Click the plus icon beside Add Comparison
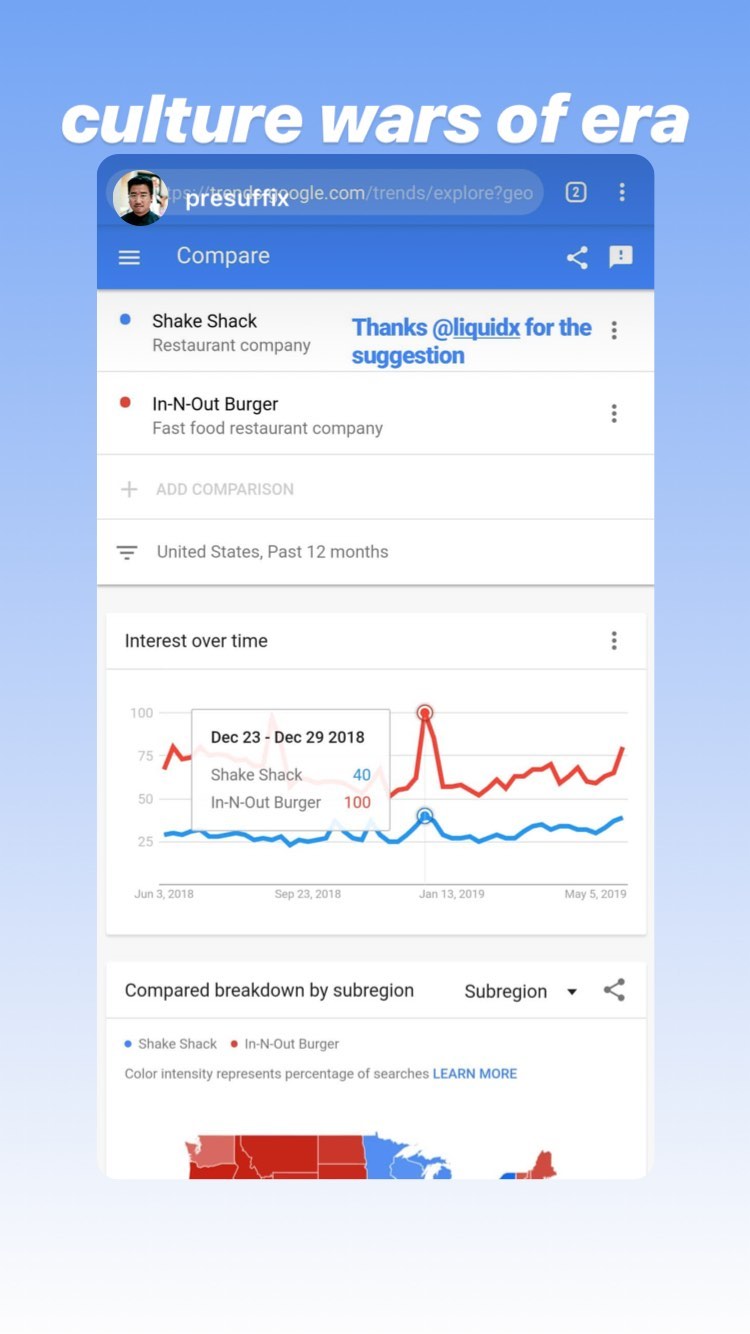This screenshot has width=750, height=1334. tap(129, 489)
